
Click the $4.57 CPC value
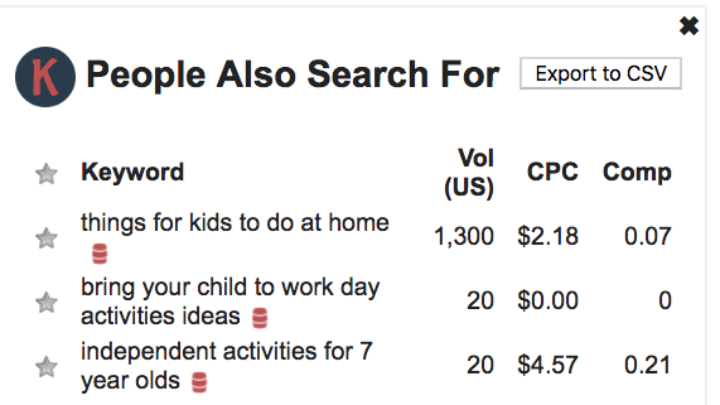tap(548, 366)
